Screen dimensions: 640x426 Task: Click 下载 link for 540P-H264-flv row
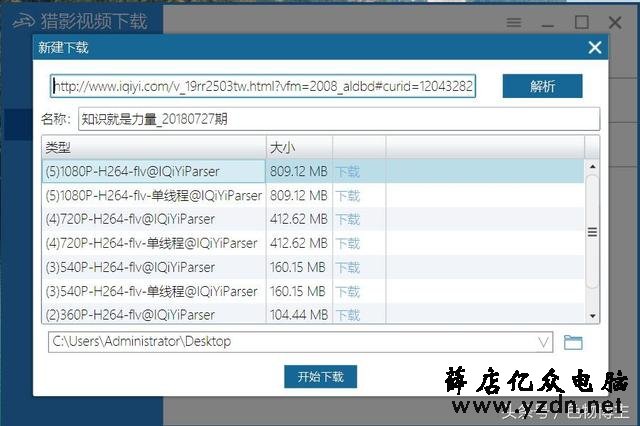point(348,268)
